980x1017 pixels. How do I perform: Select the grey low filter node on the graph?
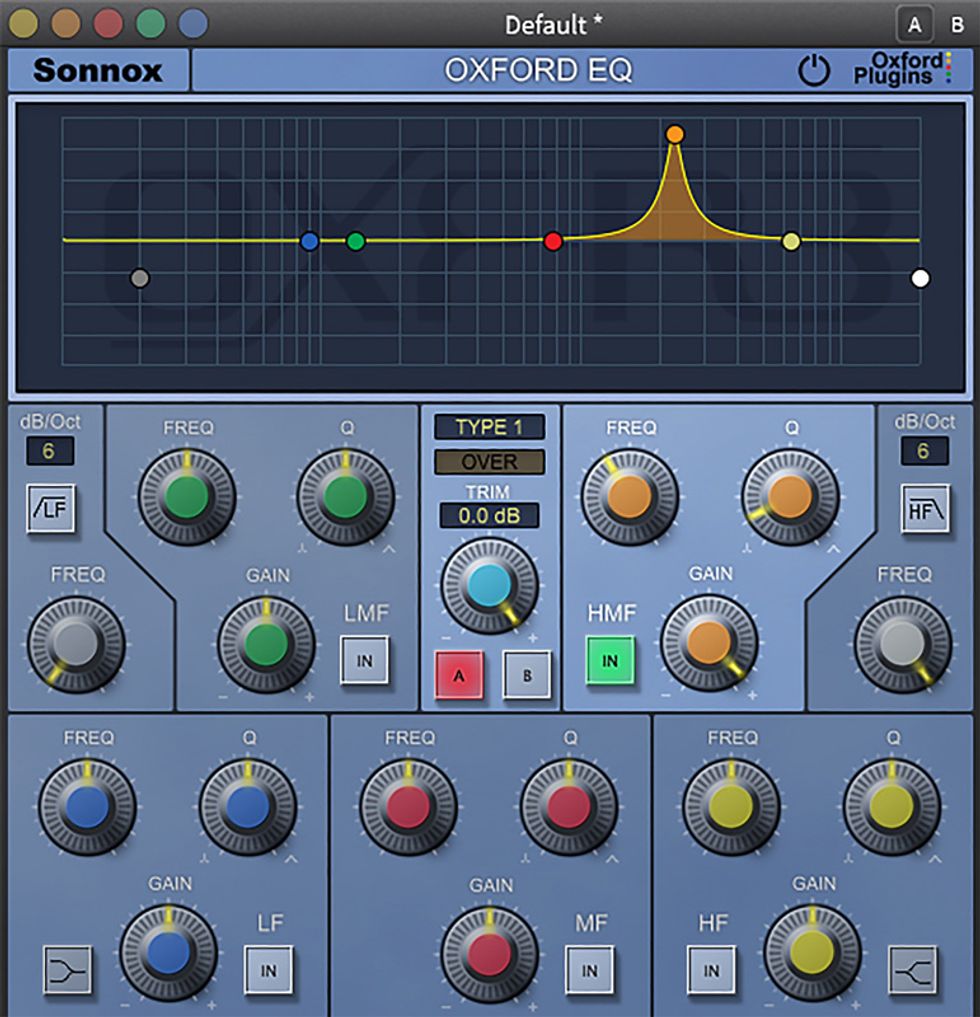coord(140,278)
